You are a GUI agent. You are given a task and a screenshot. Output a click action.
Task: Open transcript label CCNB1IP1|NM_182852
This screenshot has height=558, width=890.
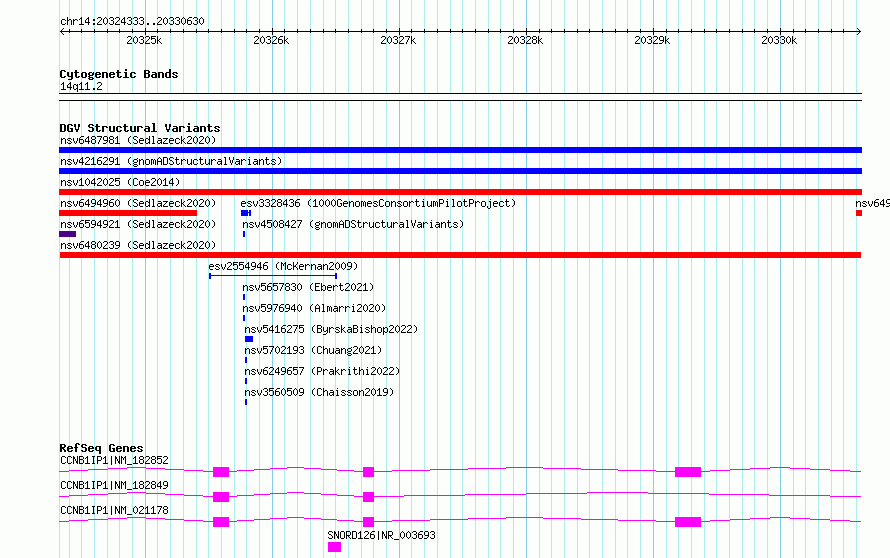point(114,460)
